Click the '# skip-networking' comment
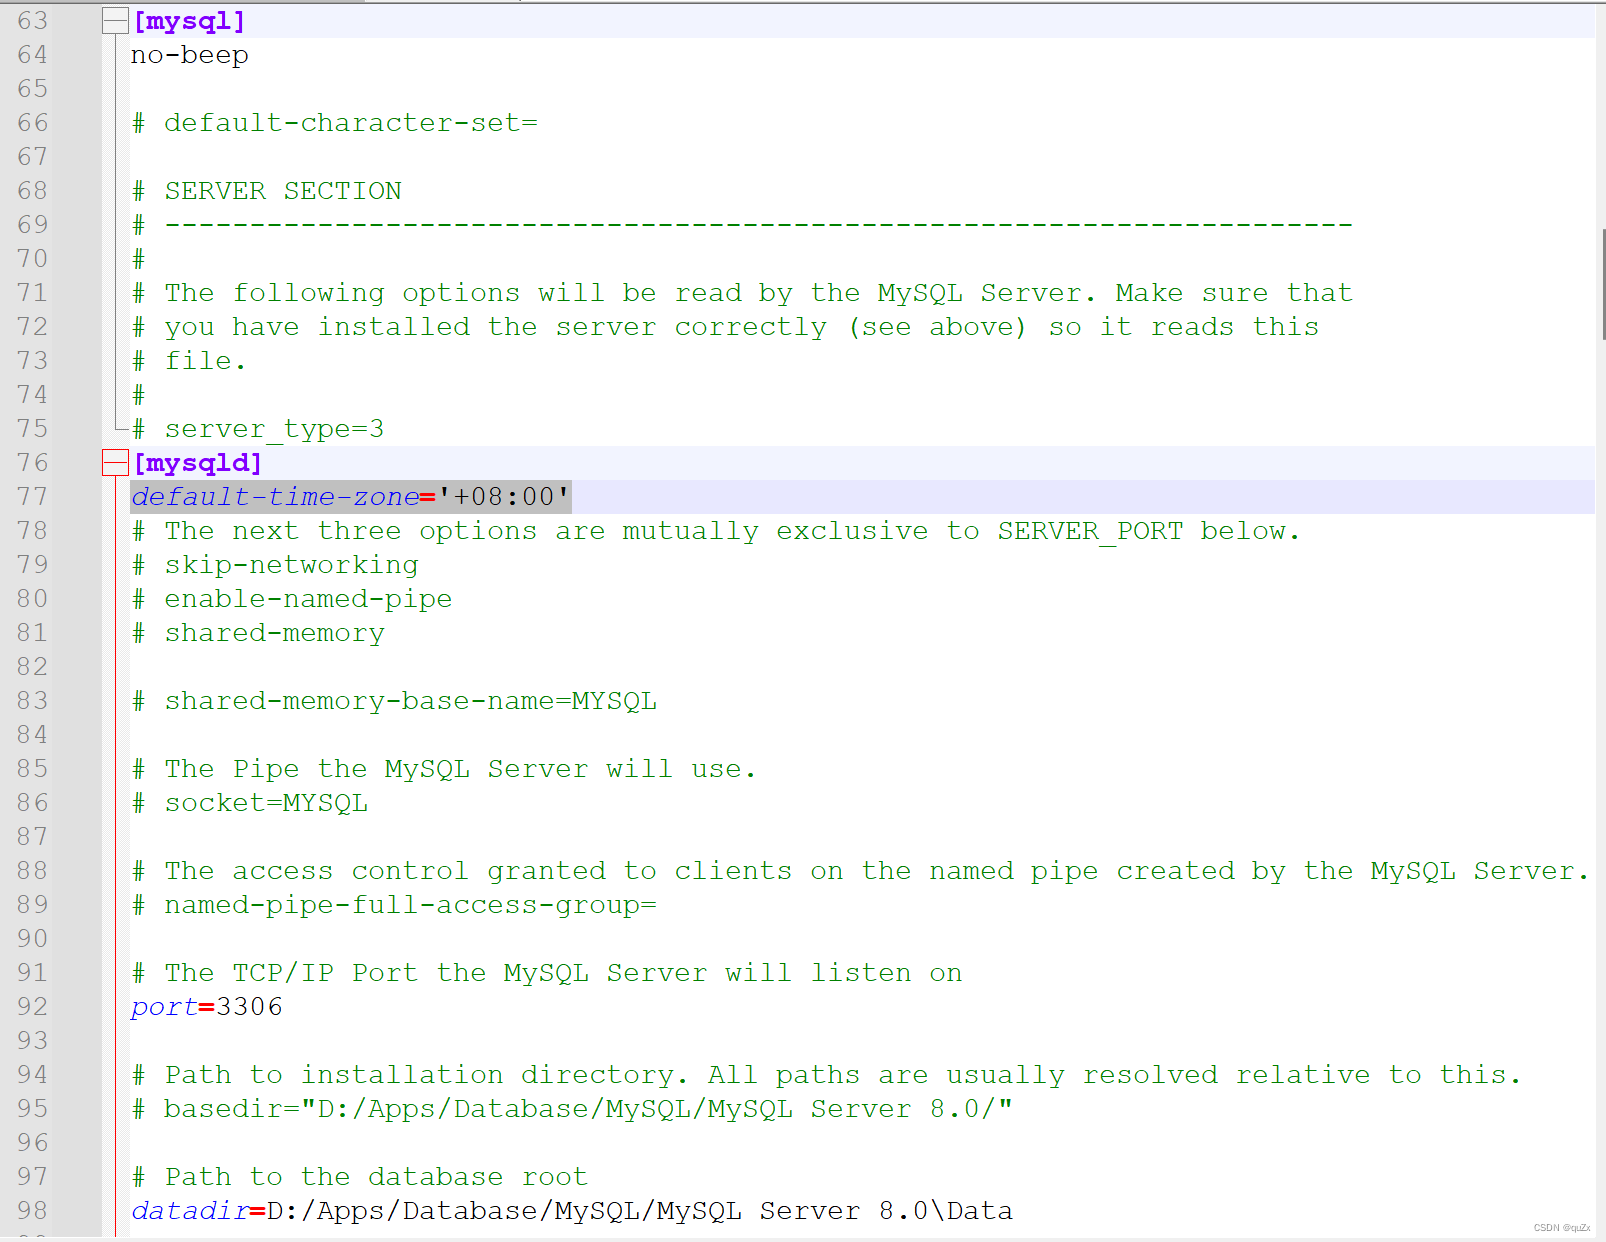This screenshot has width=1606, height=1242. click(x=275, y=565)
